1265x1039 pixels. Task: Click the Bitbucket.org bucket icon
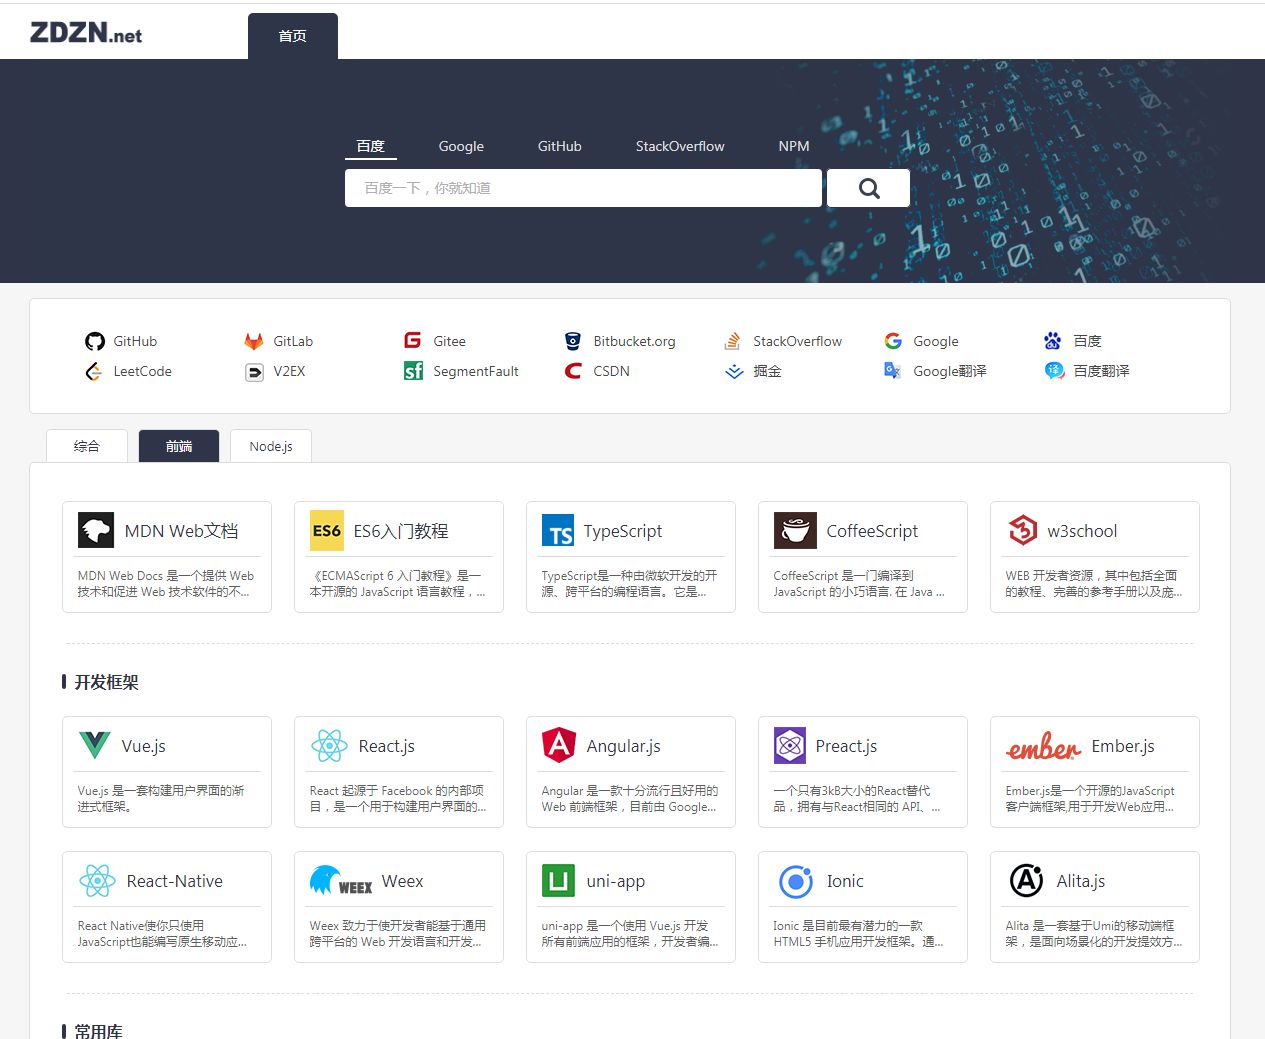[x=573, y=341]
